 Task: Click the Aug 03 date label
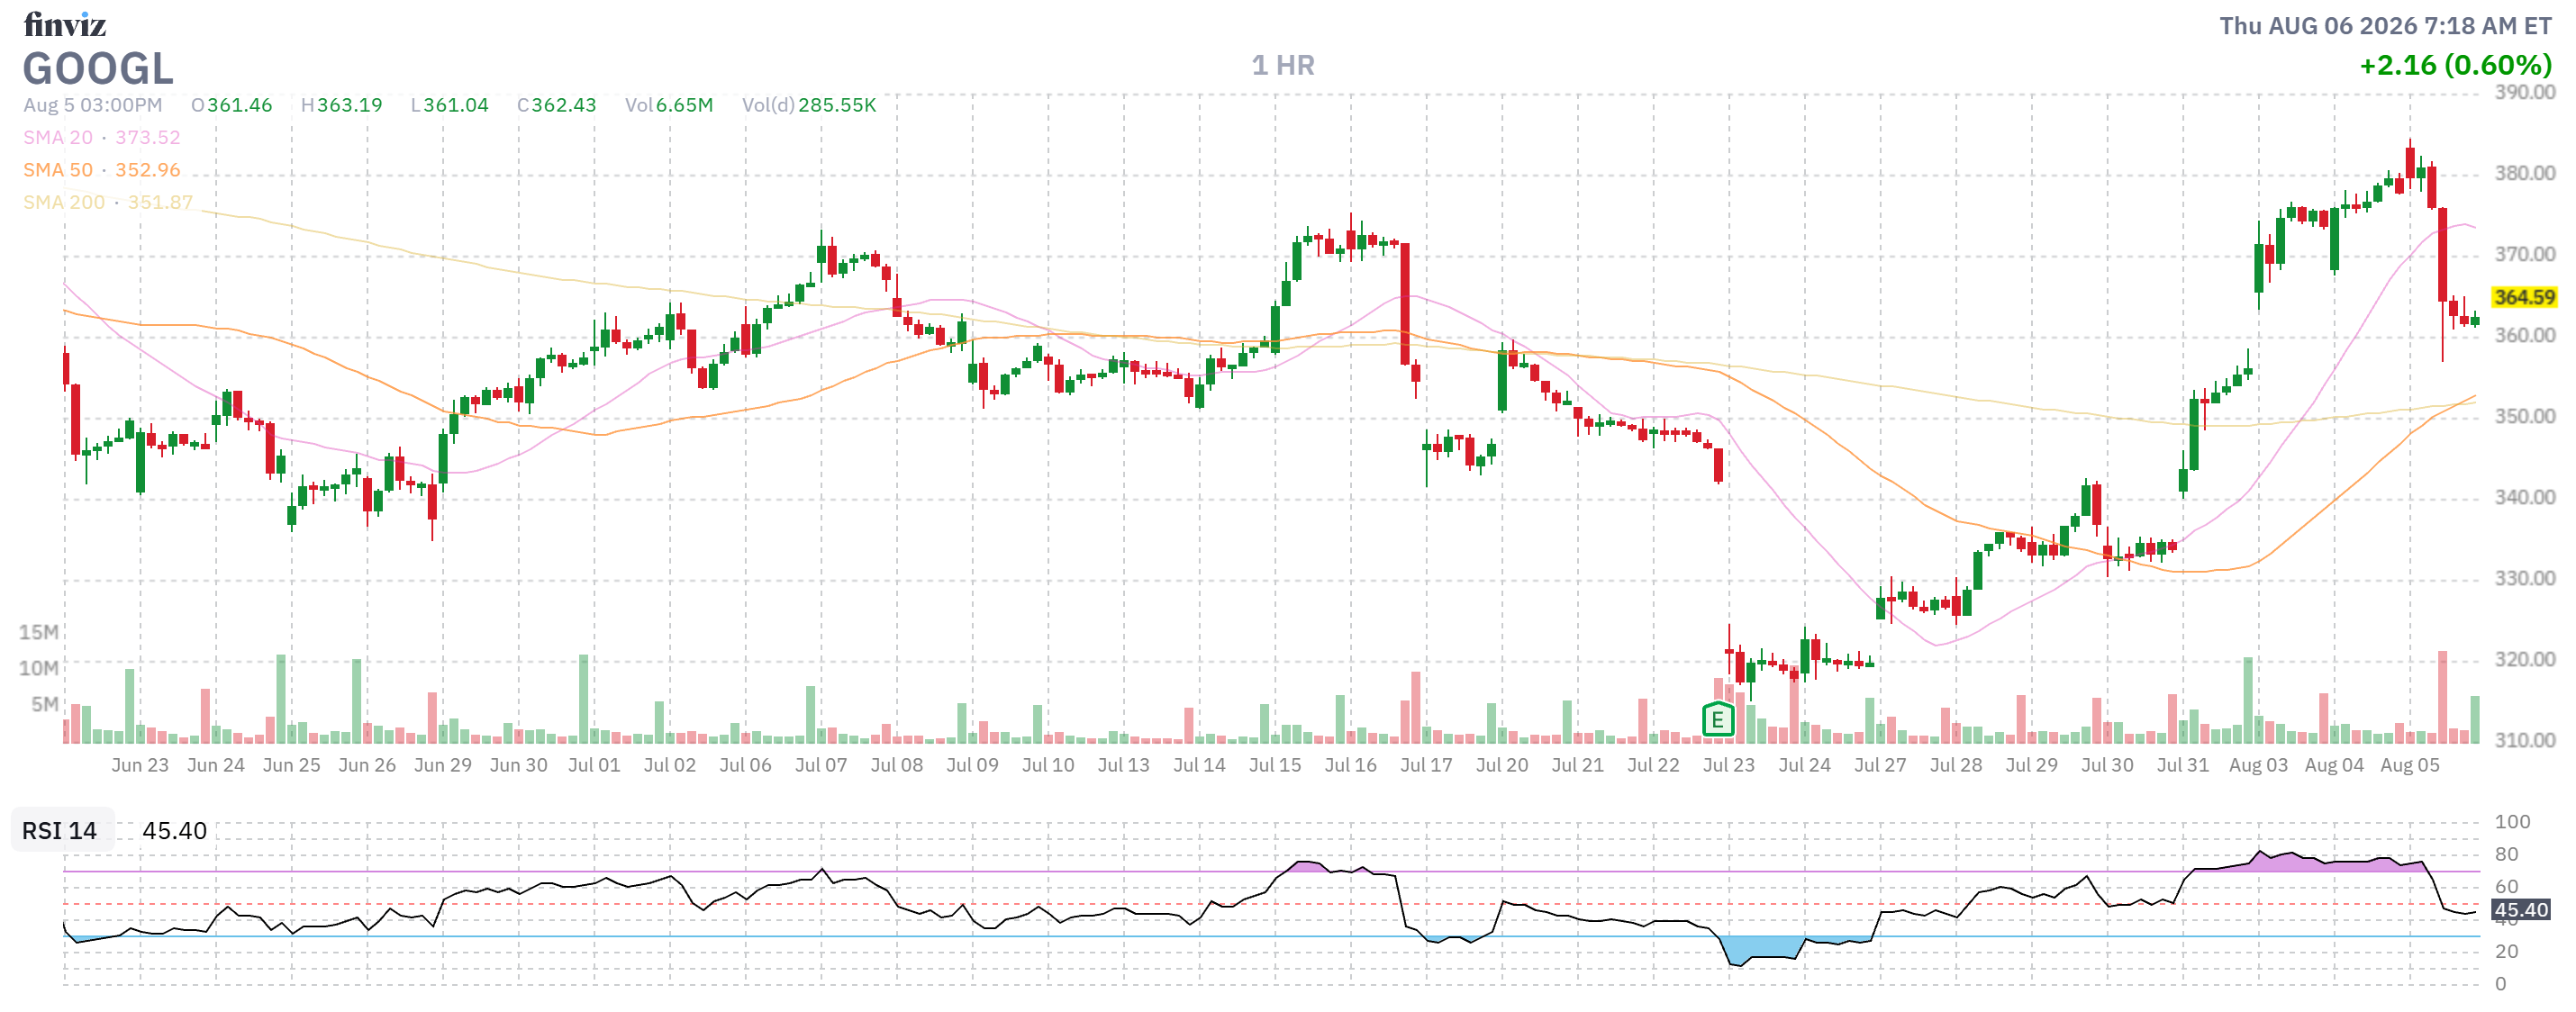[2258, 765]
